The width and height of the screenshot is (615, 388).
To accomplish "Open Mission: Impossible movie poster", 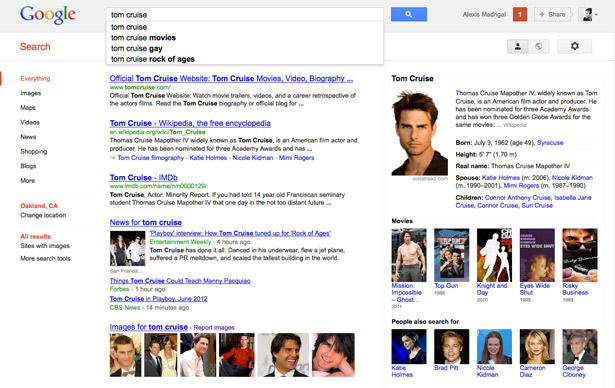I will pos(409,255).
